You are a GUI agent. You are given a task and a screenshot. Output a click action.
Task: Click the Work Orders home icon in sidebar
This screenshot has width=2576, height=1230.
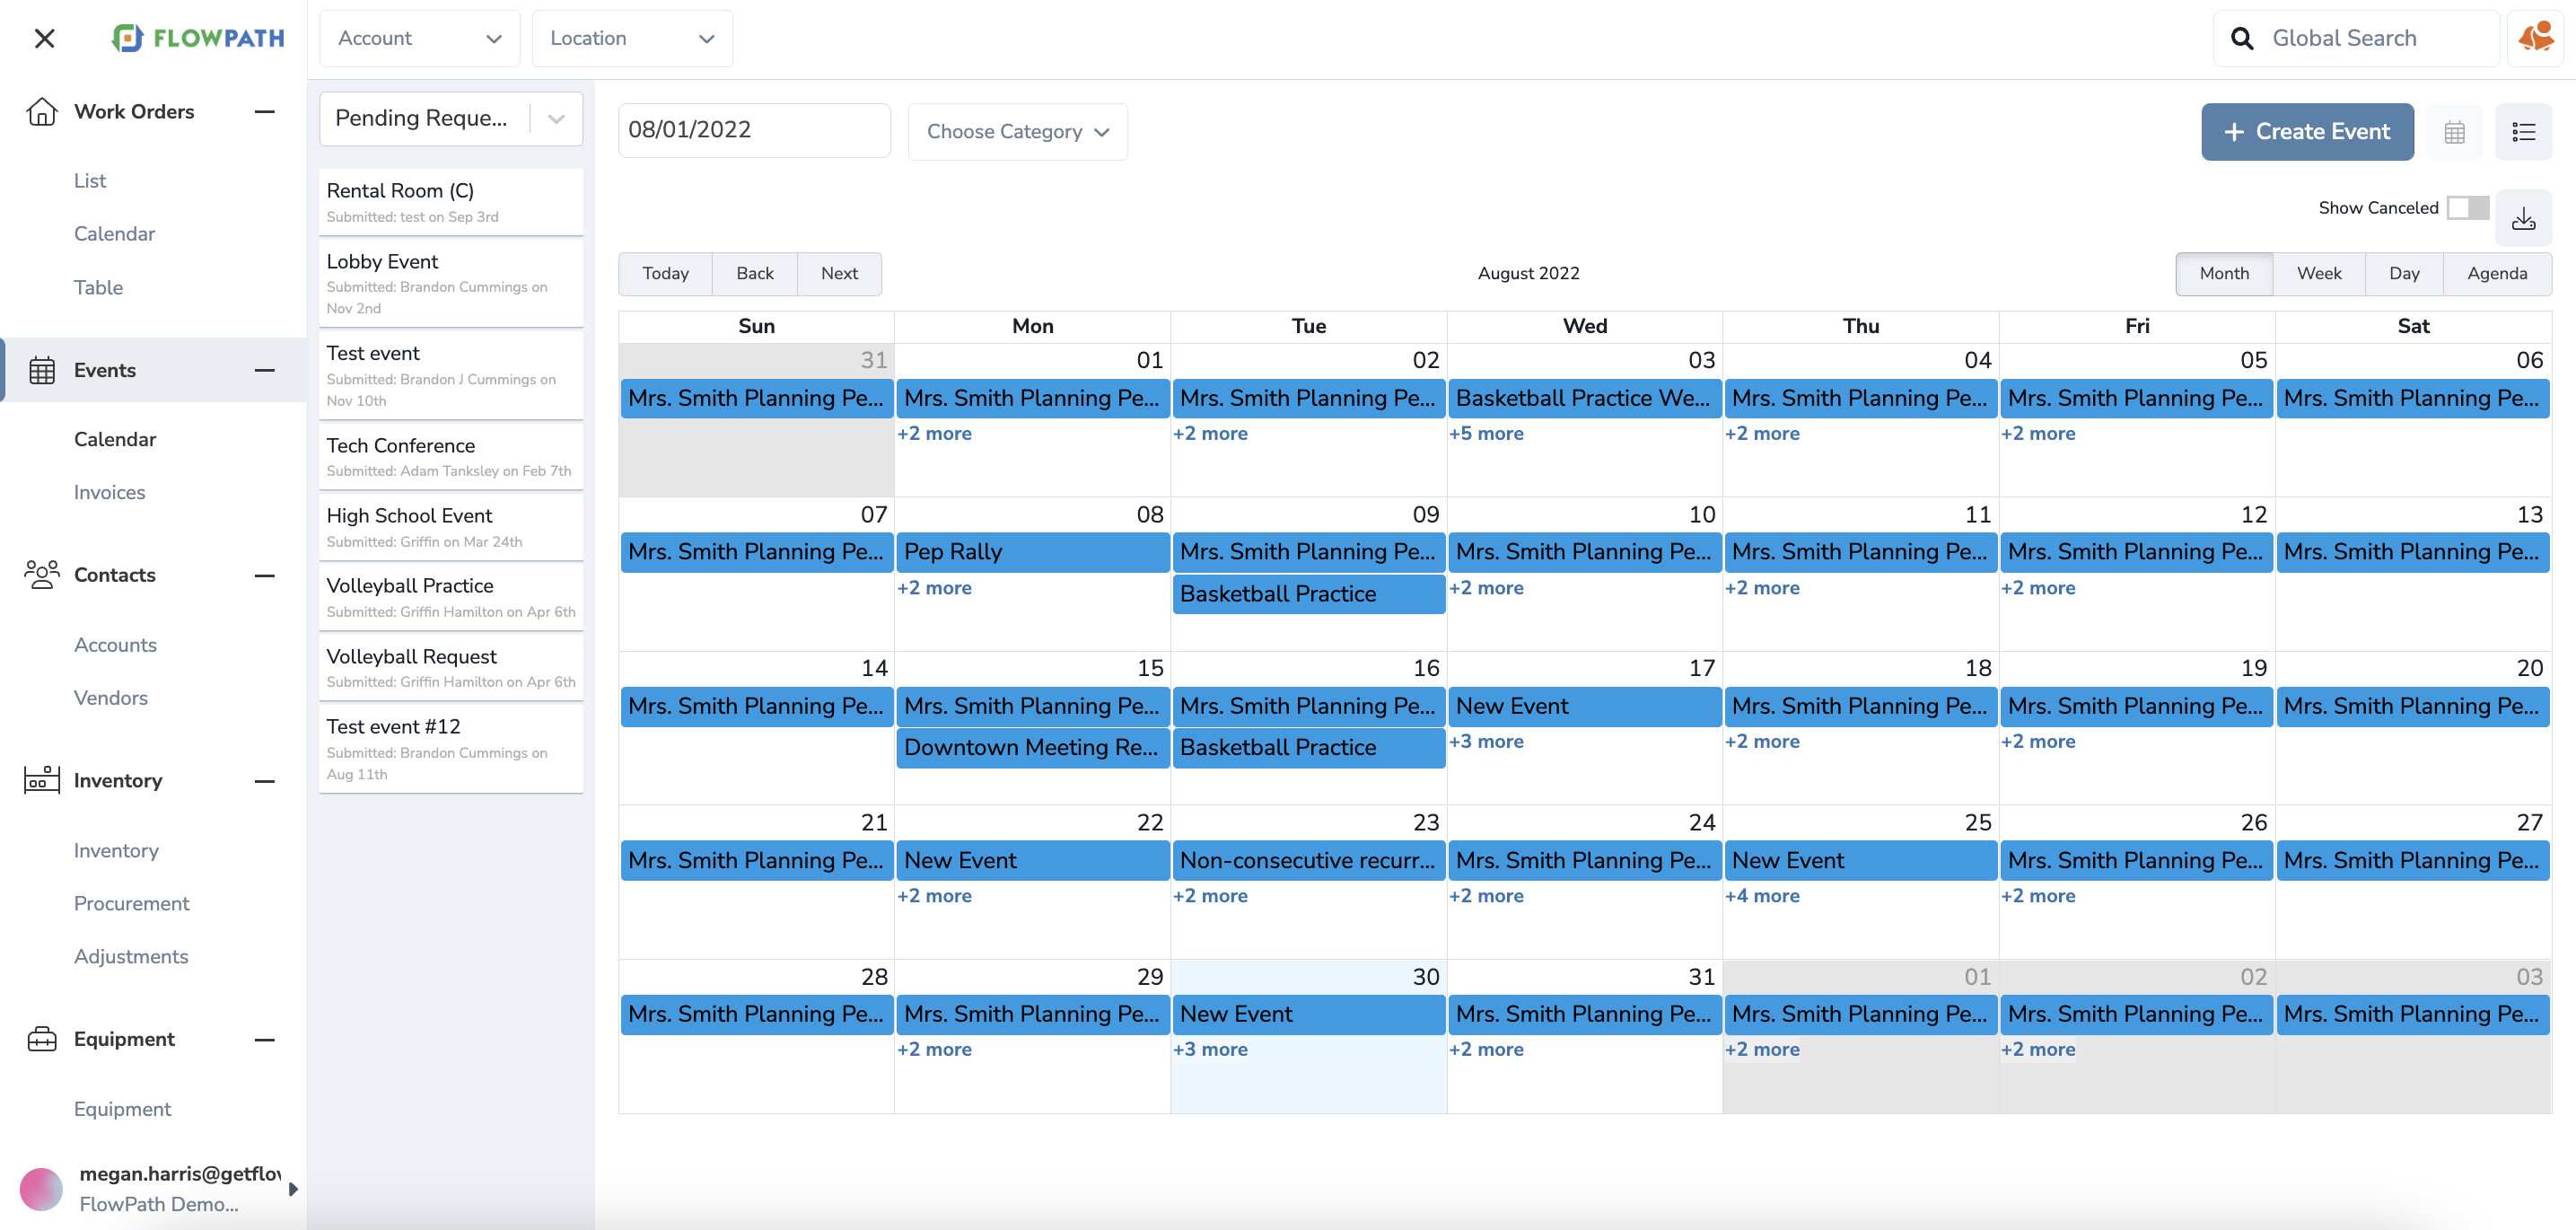tap(42, 111)
